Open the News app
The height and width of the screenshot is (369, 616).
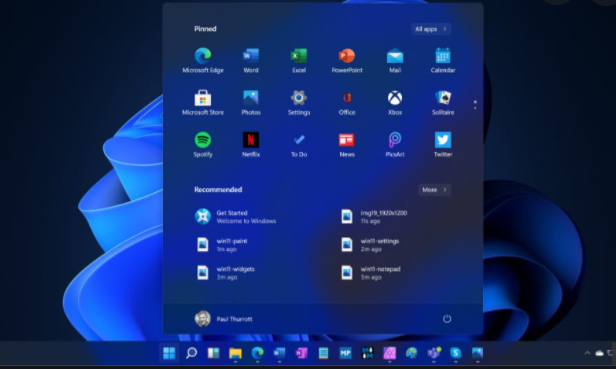click(x=347, y=145)
